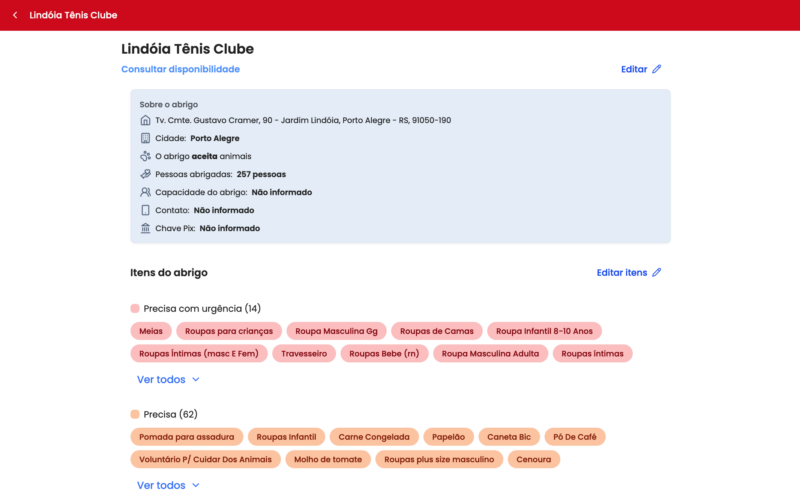
Task: Open Consultar disponibilidade link
Action: [180, 69]
